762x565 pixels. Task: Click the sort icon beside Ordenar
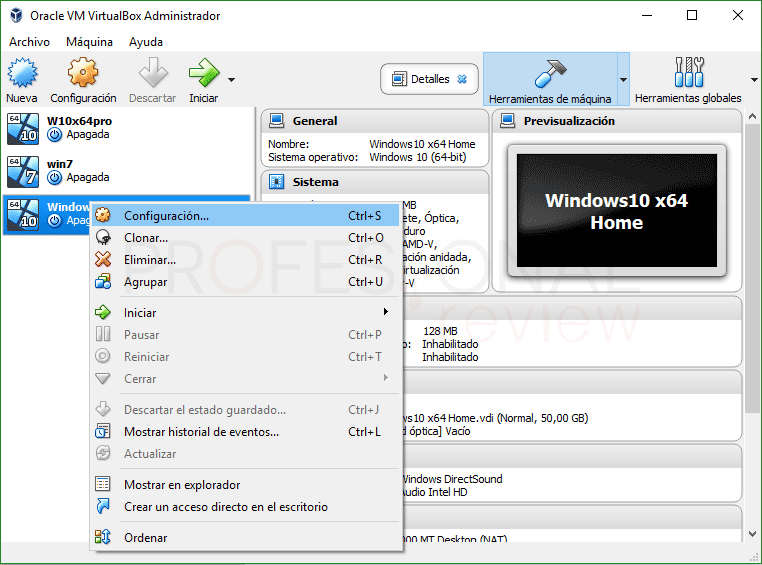103,537
